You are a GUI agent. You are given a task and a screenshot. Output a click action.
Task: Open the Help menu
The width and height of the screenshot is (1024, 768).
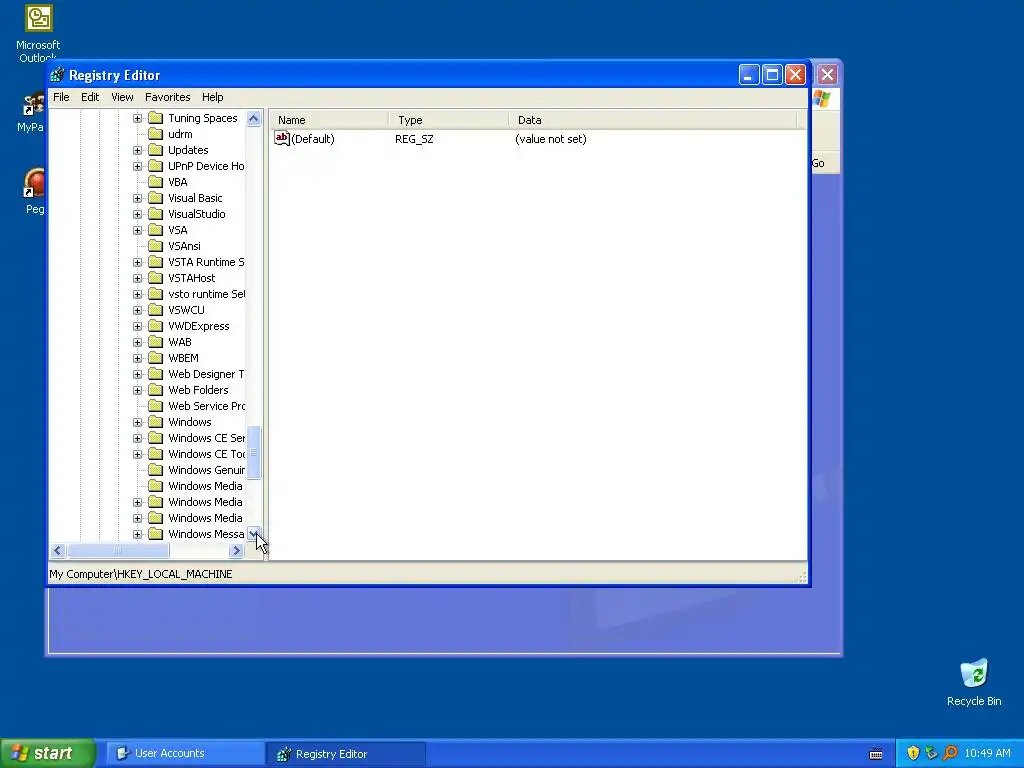tap(212, 97)
